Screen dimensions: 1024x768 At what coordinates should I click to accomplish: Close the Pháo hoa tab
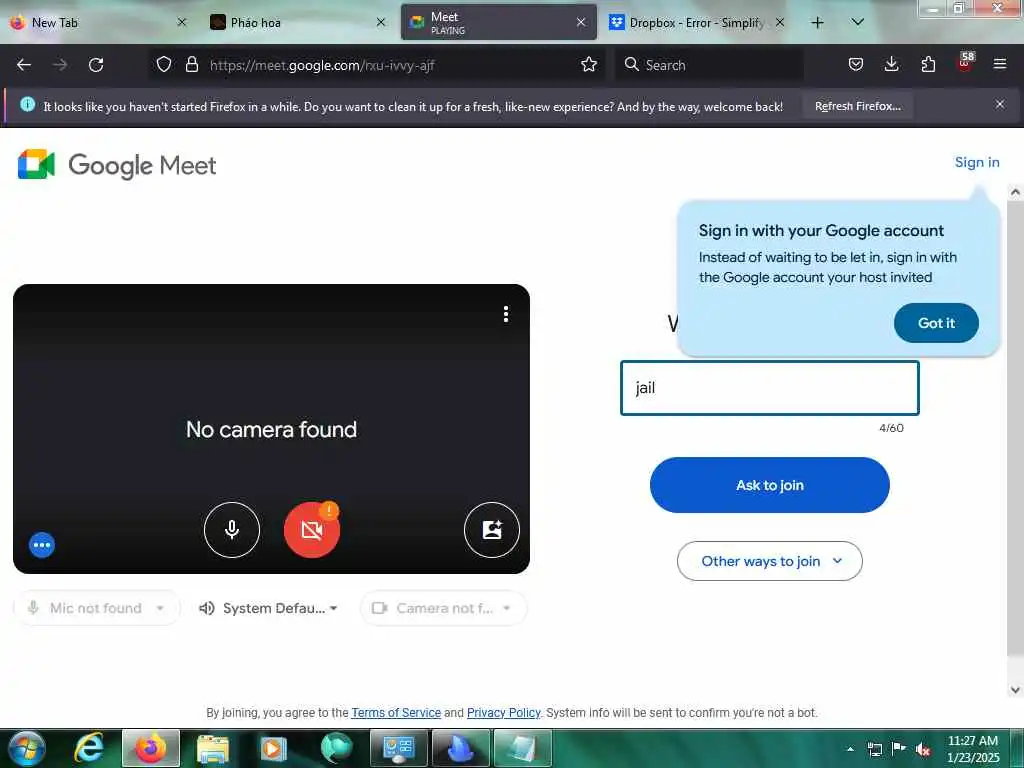point(381,22)
